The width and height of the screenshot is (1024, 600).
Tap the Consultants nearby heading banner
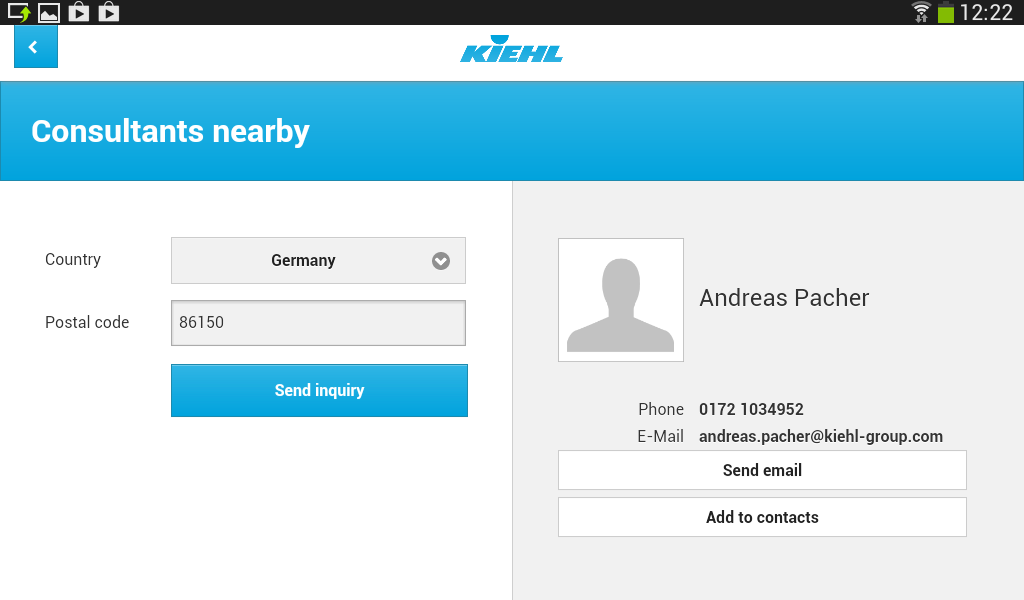click(x=512, y=131)
